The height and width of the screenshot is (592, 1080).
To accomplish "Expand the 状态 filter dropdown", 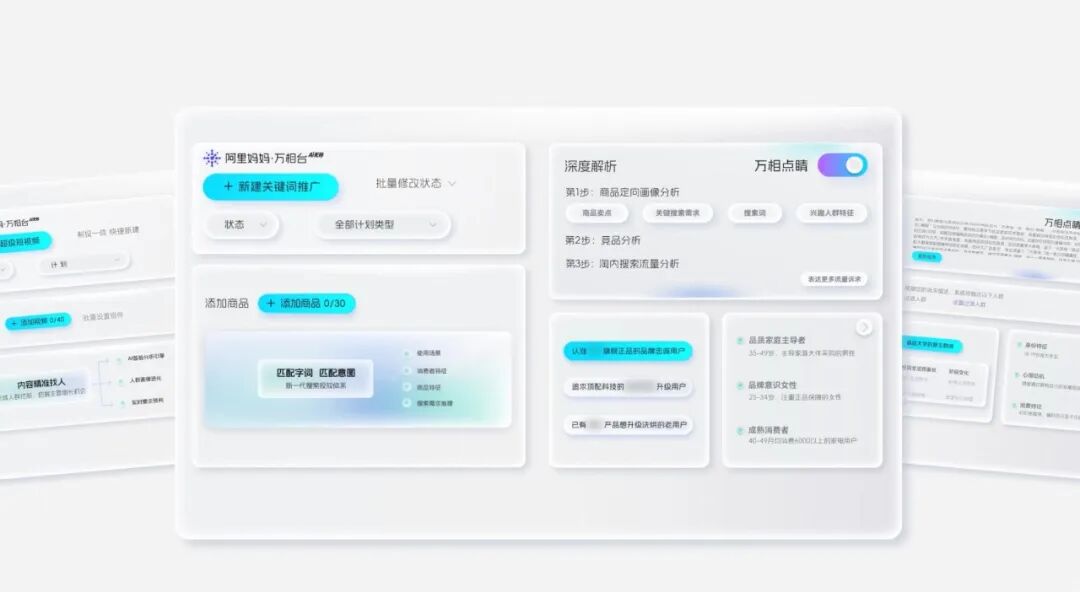I will click(242, 225).
